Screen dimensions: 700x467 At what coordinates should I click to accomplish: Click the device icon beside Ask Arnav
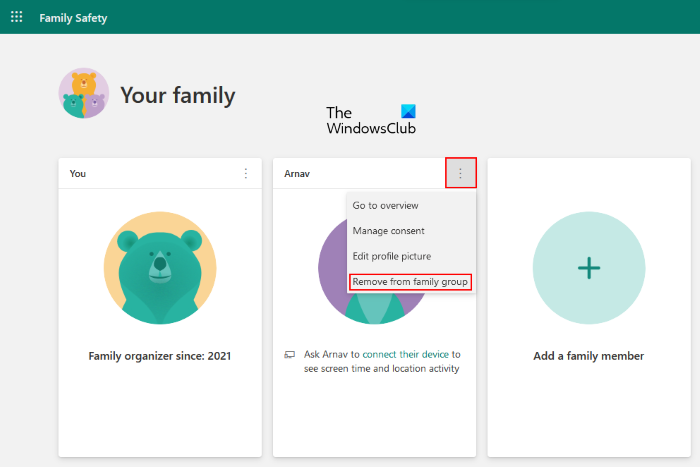pos(289,354)
